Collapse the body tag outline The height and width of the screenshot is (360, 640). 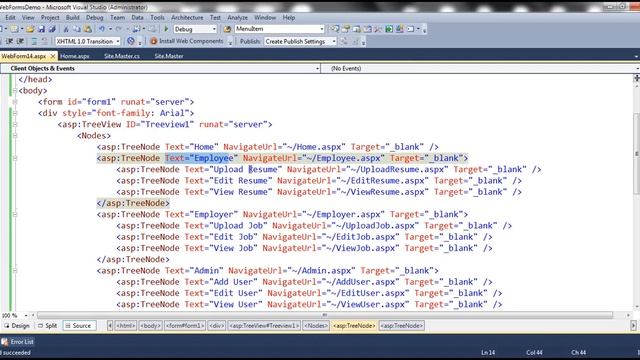tap(15, 91)
